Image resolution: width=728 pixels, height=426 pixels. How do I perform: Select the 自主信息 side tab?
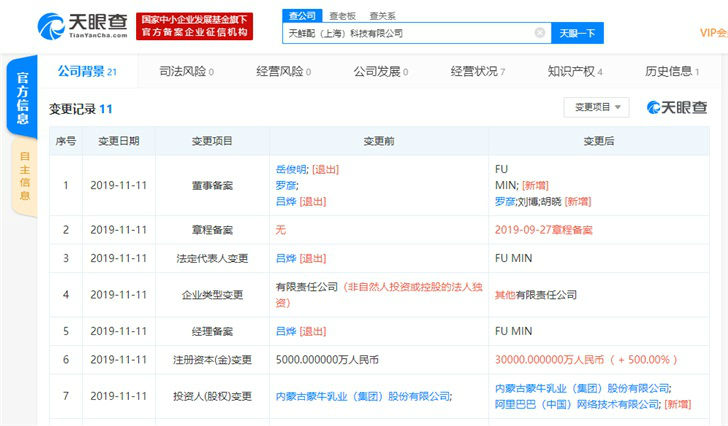pyautogui.click(x=24, y=175)
